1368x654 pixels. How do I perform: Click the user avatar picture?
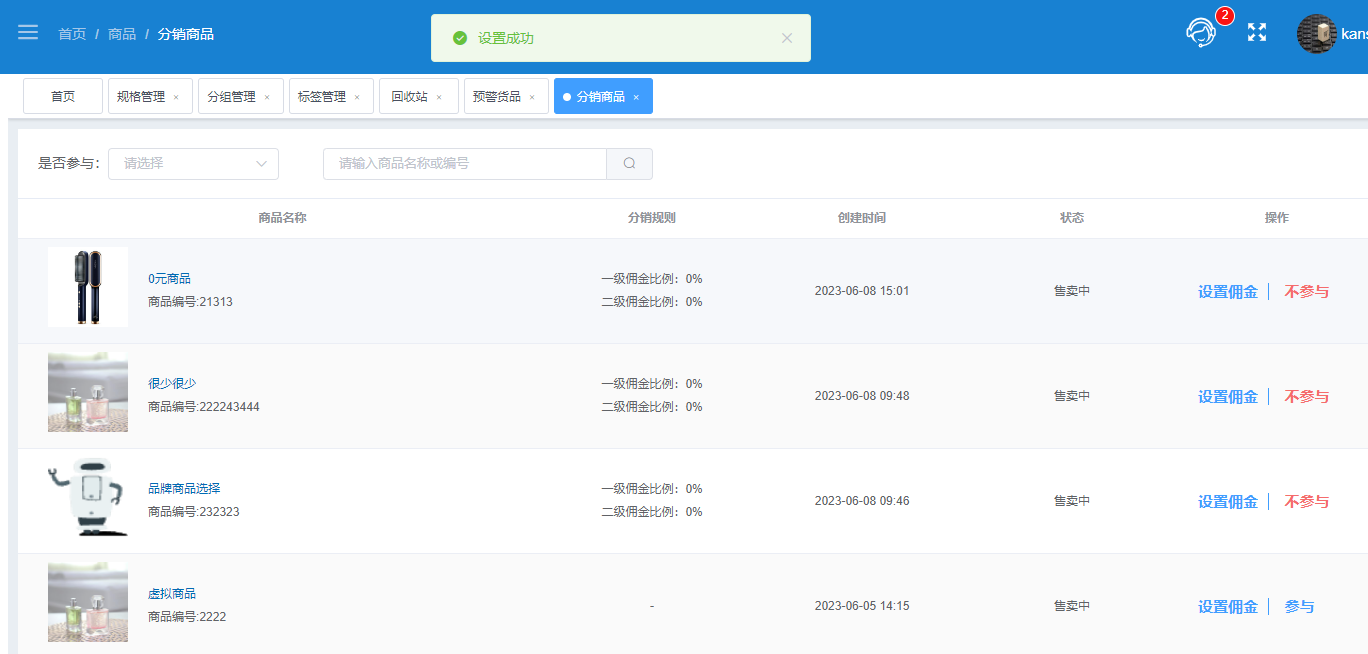(1317, 34)
